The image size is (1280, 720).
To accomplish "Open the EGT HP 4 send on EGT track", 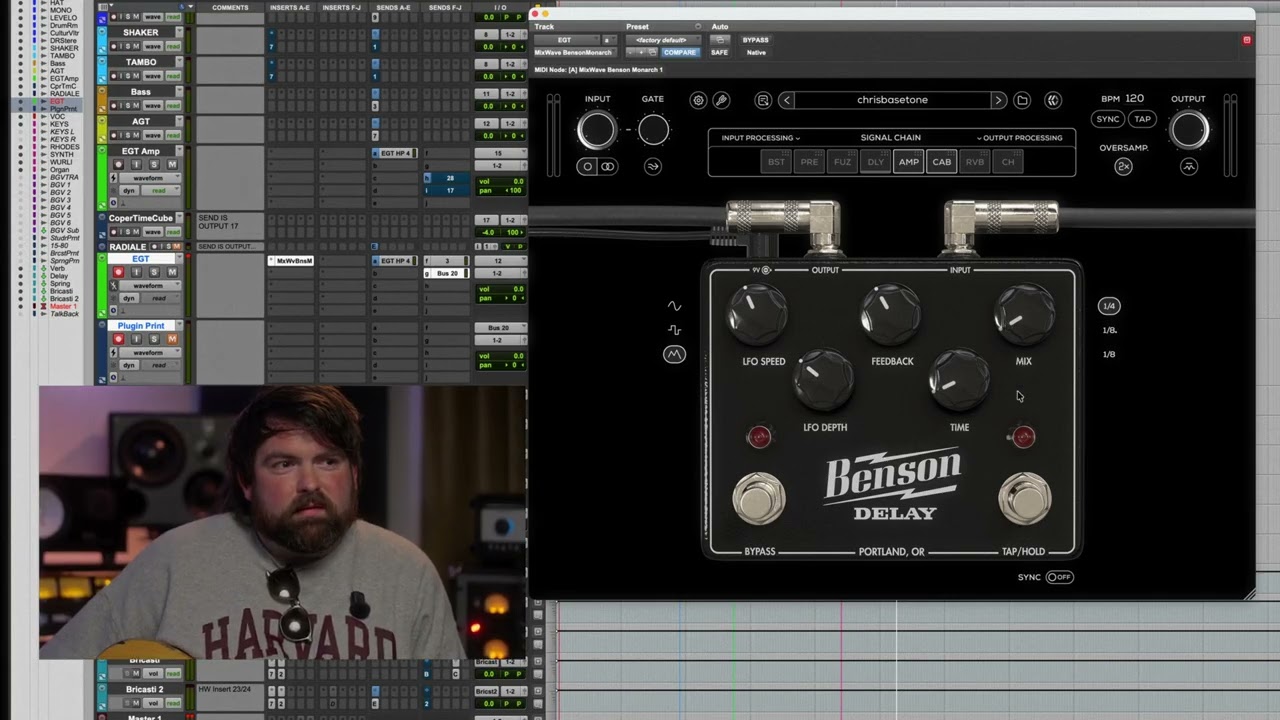I will coord(394,261).
